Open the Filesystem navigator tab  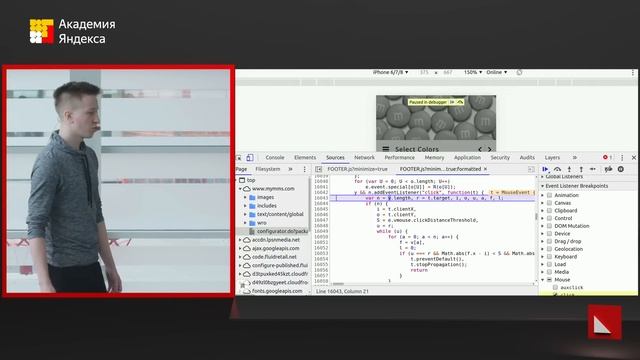[268, 169]
